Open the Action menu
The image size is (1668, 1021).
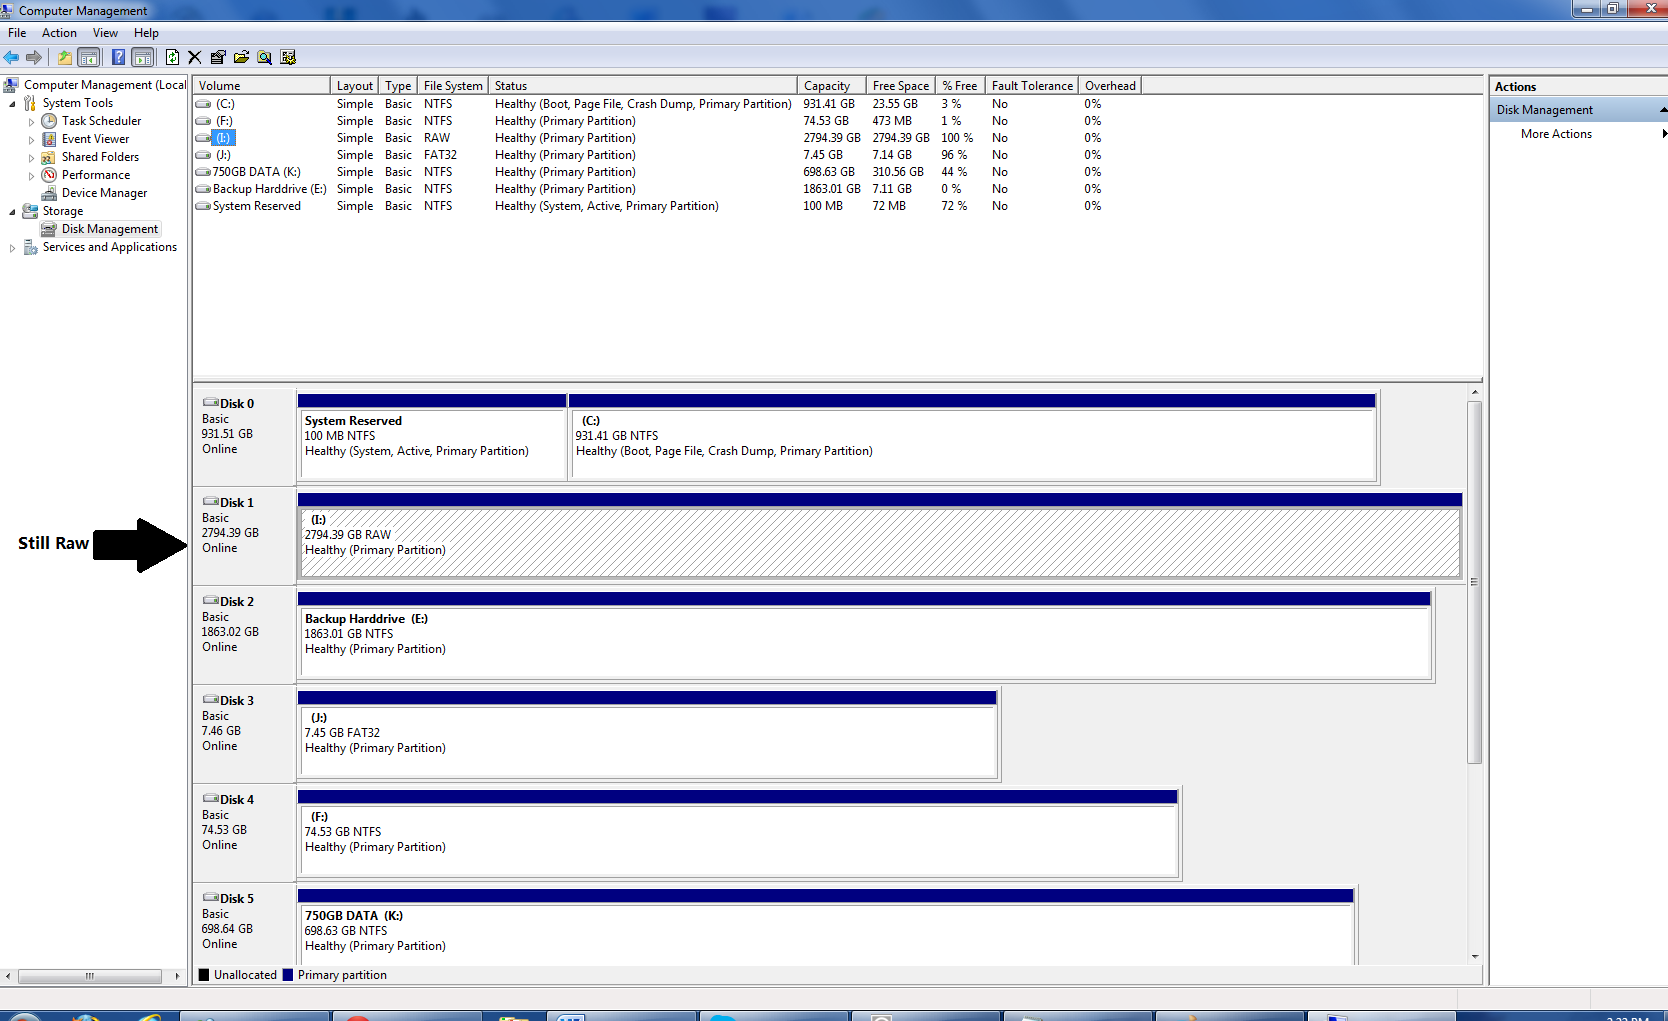tap(59, 33)
